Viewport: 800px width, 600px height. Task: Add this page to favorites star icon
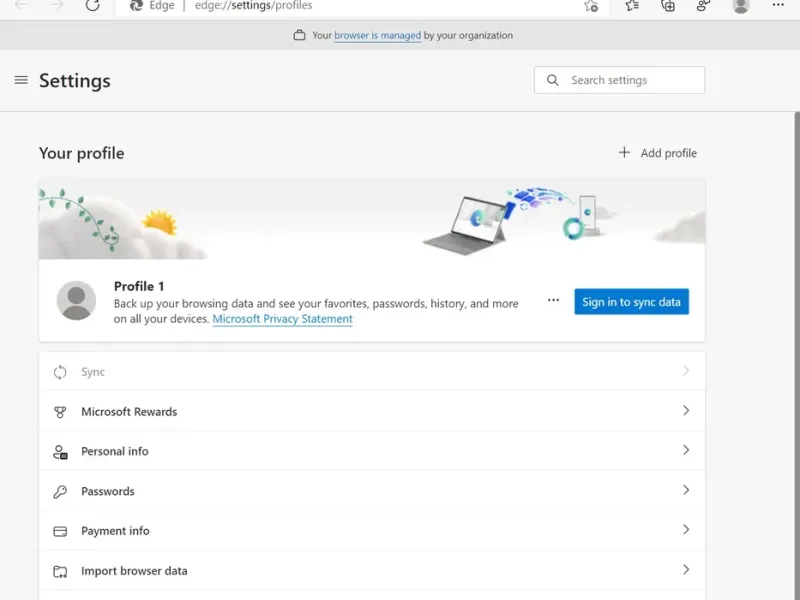tap(591, 6)
